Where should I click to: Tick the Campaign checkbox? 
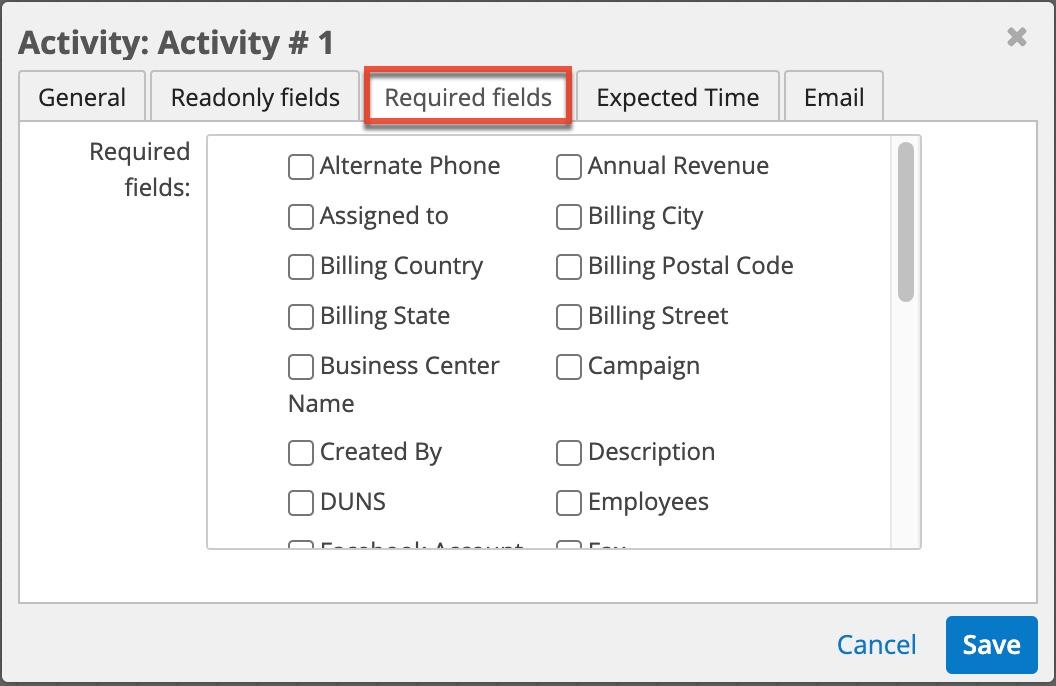point(569,367)
